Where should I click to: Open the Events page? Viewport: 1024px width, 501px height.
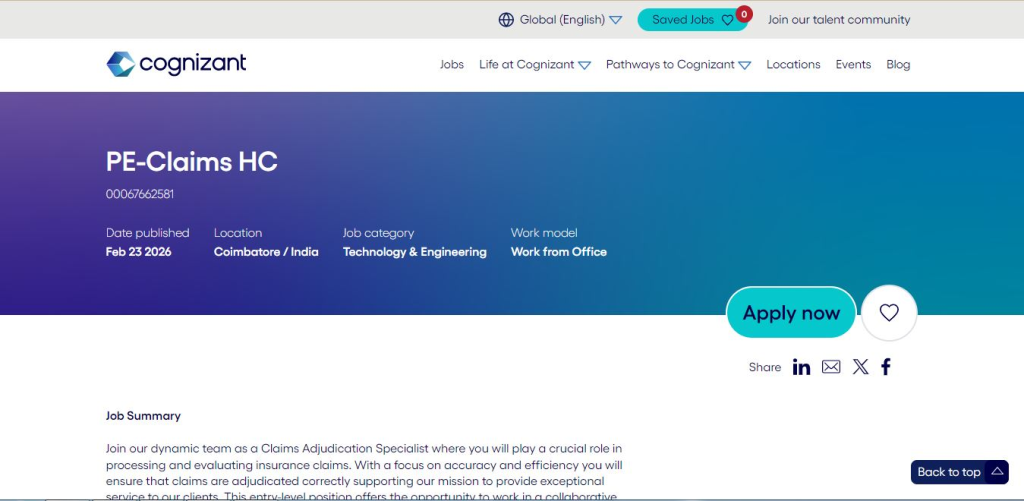(853, 65)
